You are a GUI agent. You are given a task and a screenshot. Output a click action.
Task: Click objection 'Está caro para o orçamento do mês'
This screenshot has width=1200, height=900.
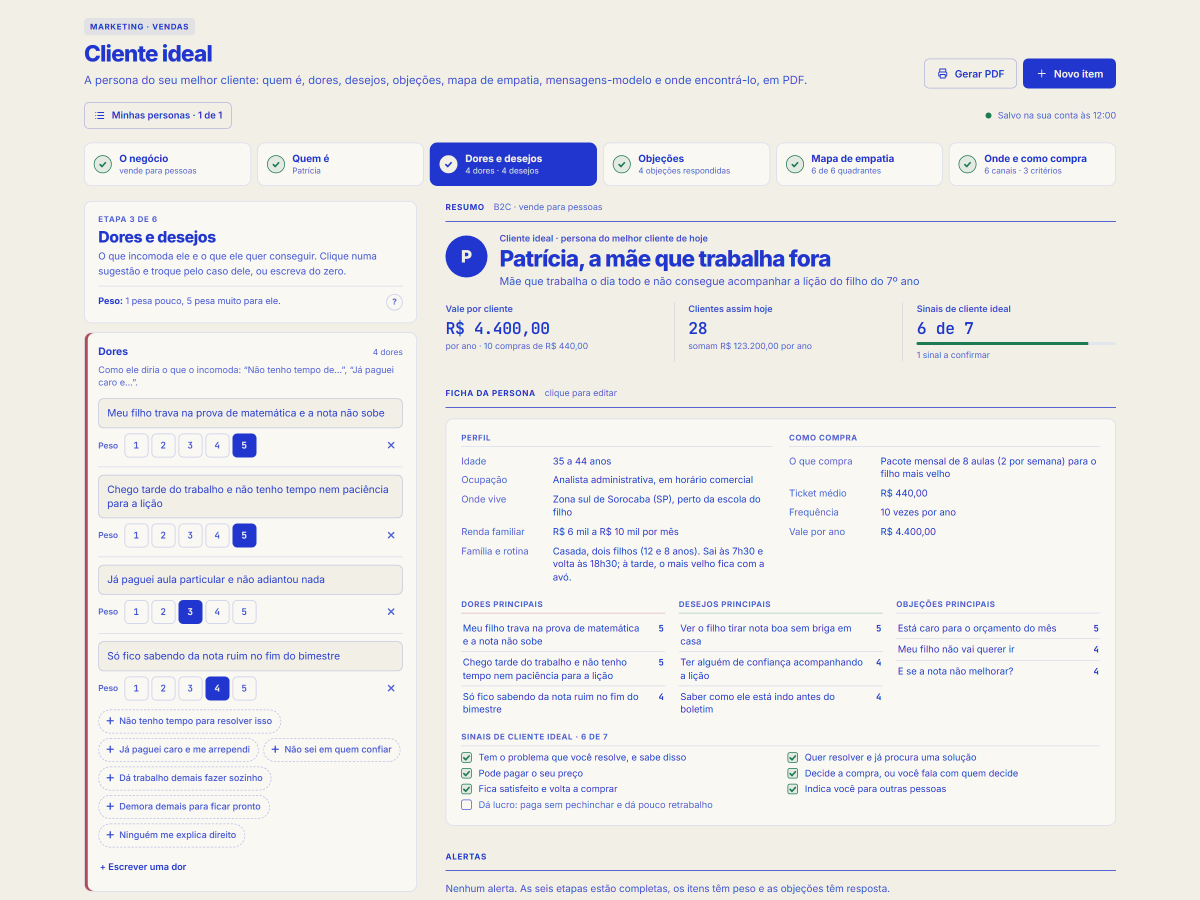pyautogui.click(x=977, y=629)
